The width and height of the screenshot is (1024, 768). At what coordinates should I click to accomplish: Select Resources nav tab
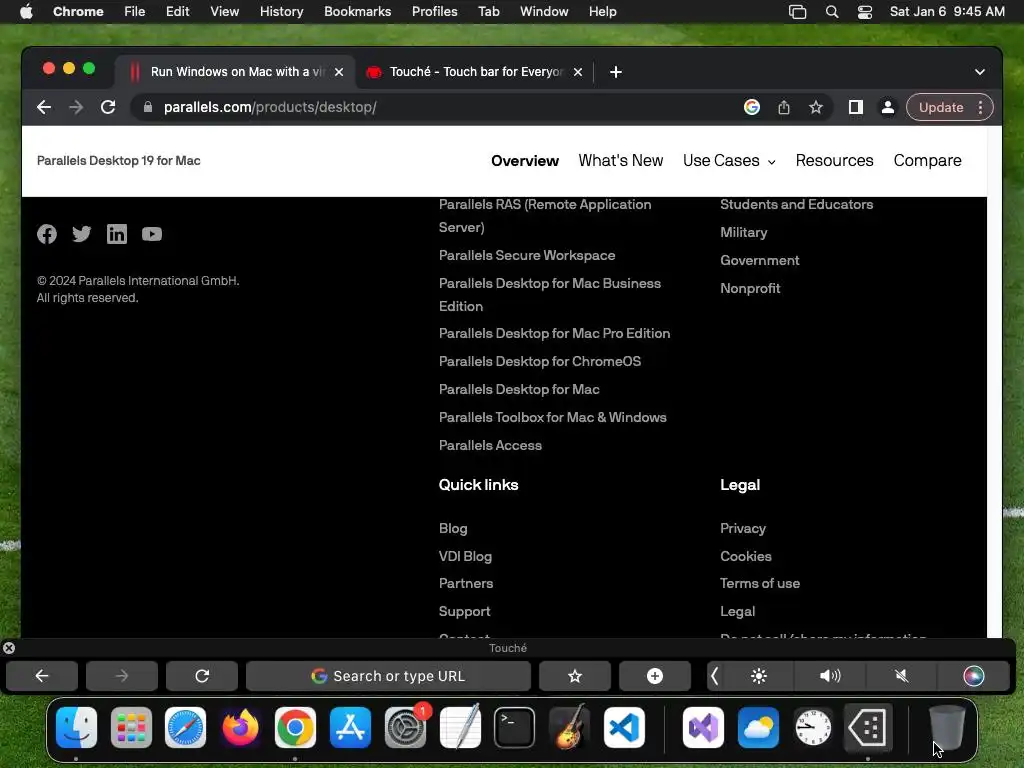click(x=834, y=161)
